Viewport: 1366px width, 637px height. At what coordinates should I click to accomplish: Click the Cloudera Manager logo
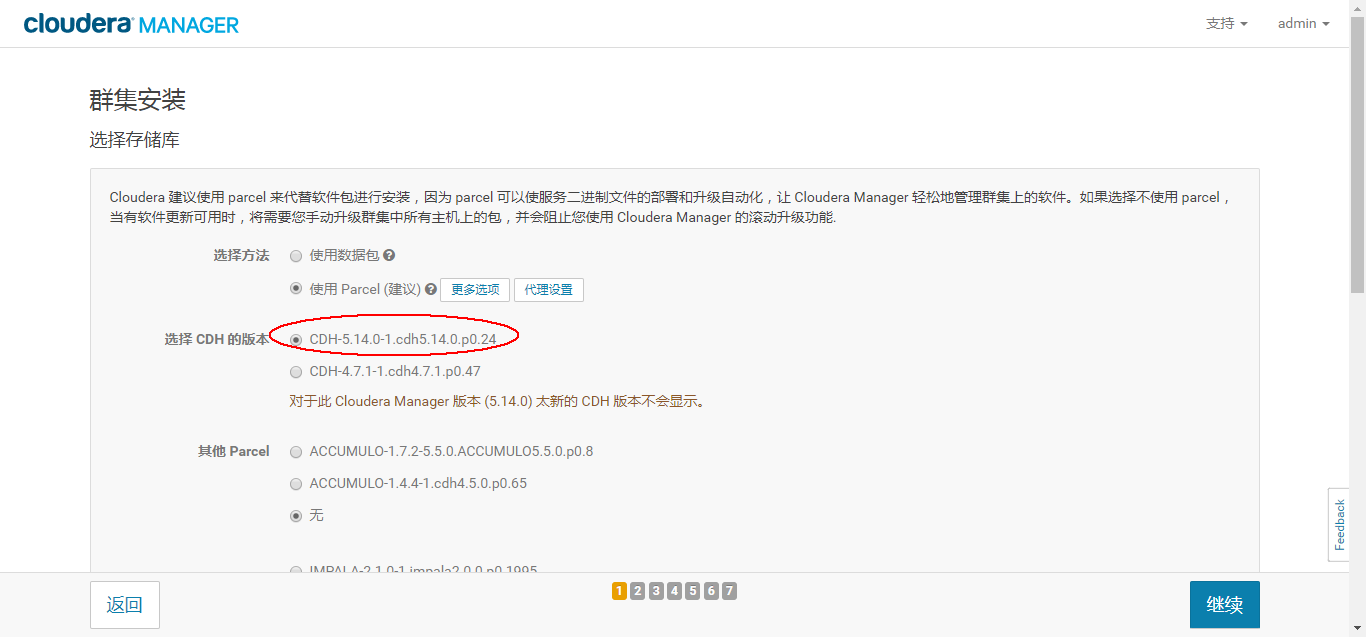pyautogui.click(x=131, y=24)
